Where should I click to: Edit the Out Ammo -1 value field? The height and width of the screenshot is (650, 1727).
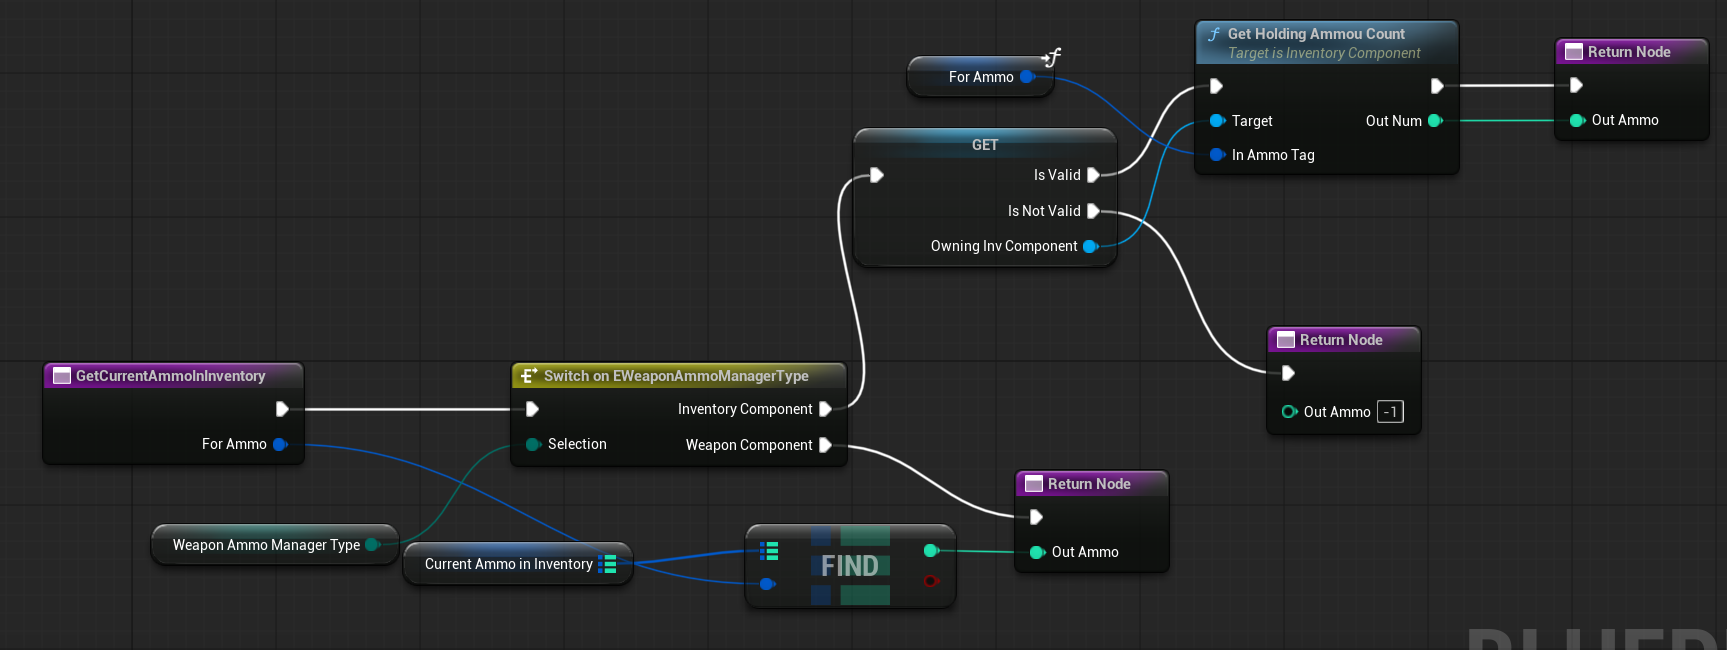(1390, 412)
